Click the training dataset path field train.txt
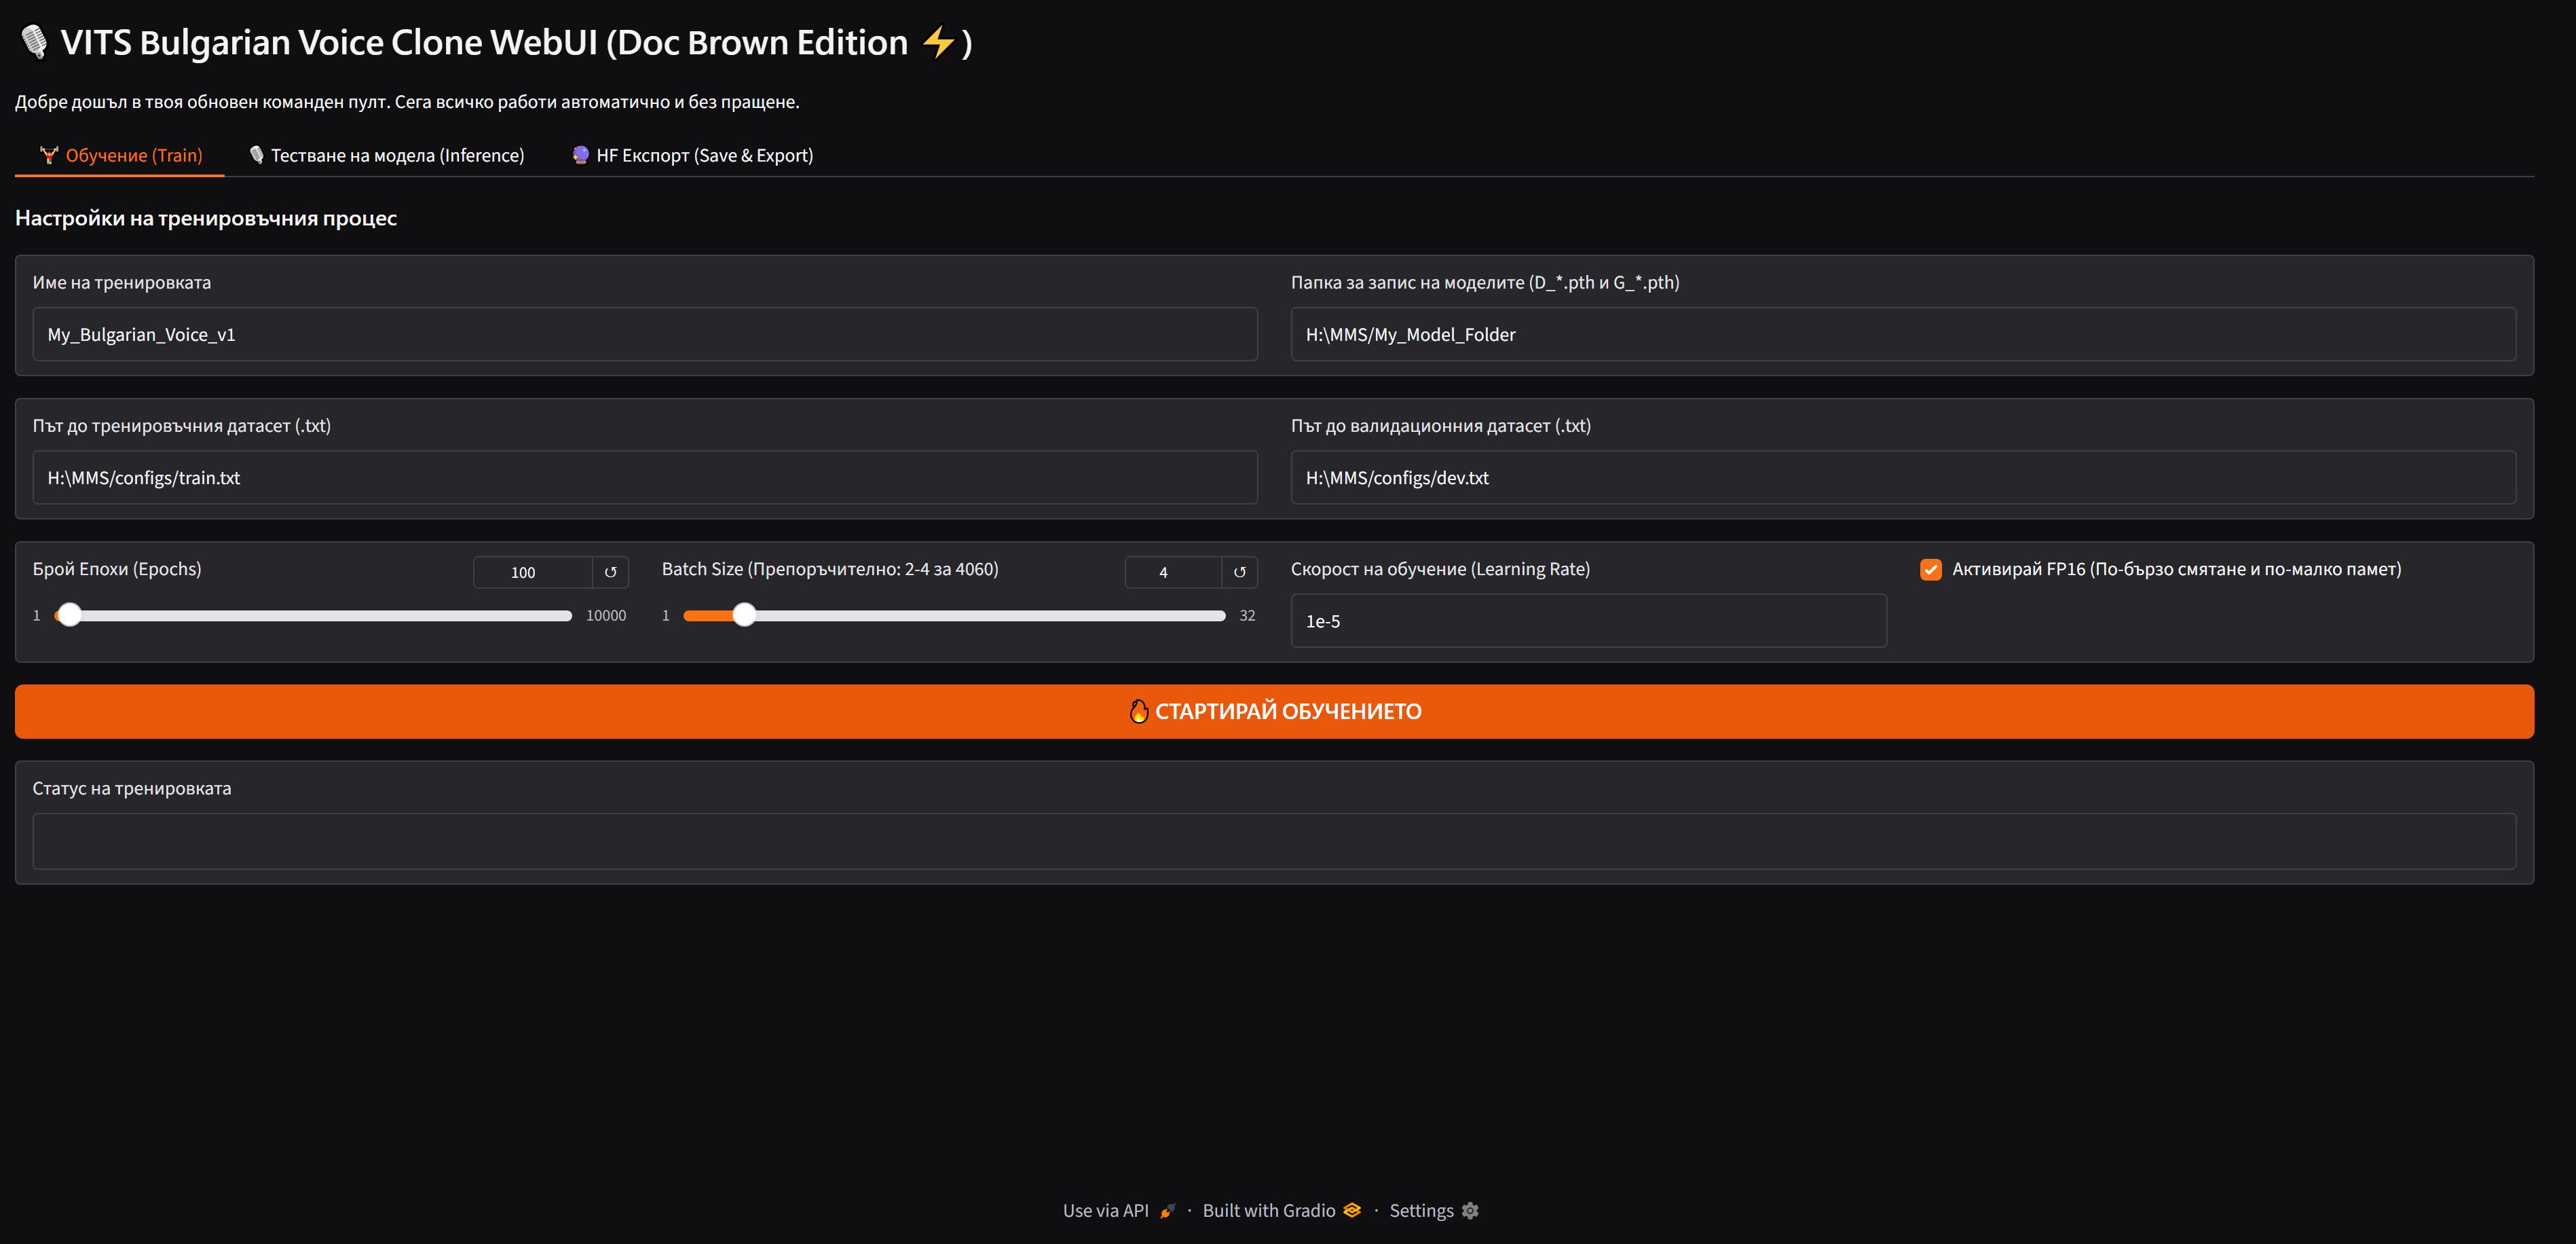This screenshot has width=2576, height=1244. pos(645,477)
